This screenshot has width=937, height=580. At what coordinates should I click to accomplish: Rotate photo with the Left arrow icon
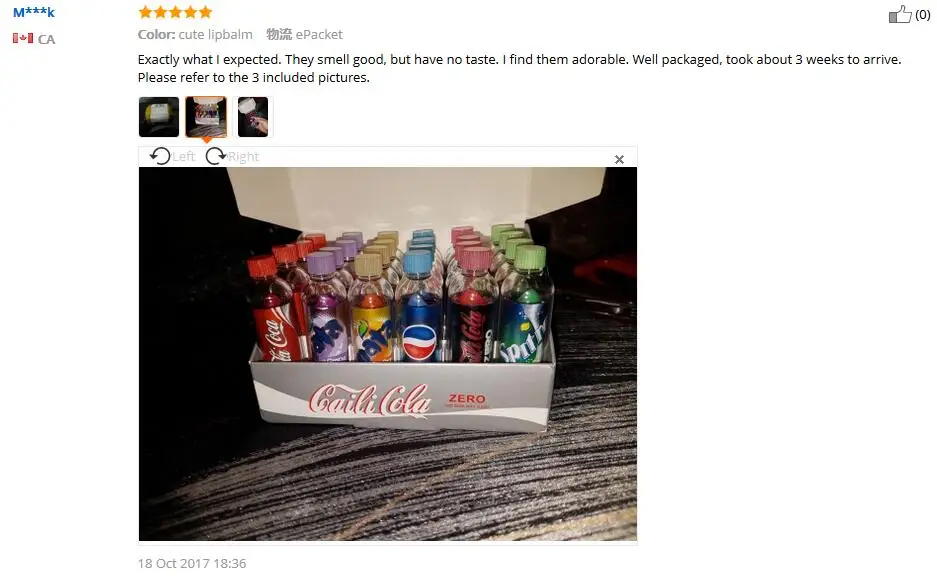coord(160,156)
